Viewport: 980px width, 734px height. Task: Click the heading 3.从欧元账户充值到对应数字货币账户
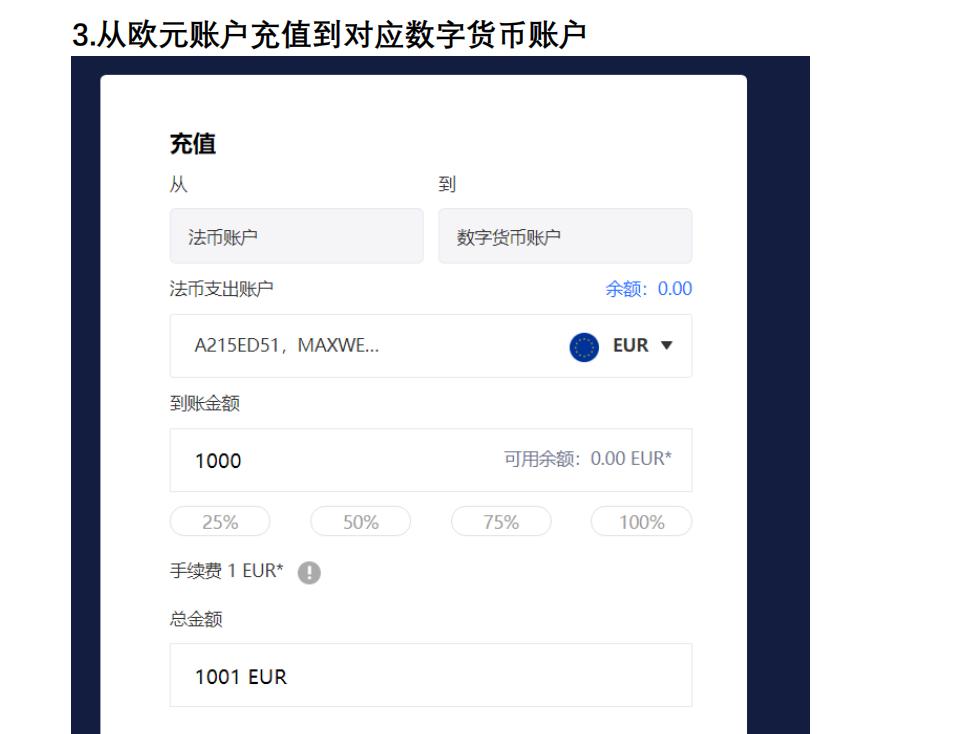329,34
